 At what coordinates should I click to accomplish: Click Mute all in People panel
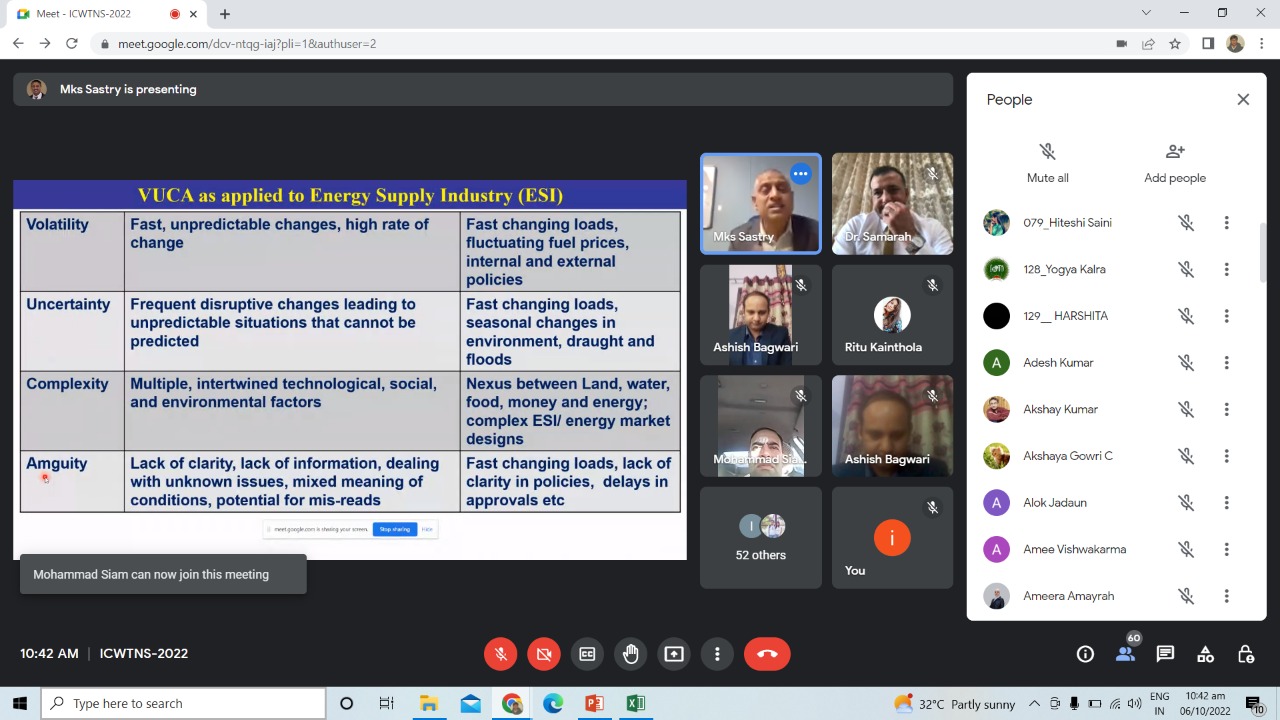coord(1047,162)
